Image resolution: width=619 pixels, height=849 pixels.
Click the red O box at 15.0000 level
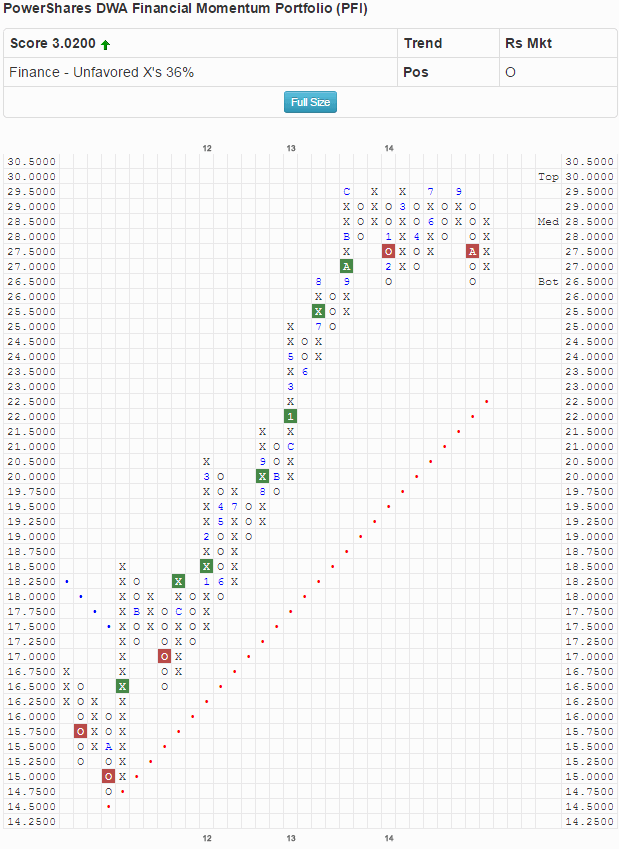pyautogui.click(x=108, y=776)
